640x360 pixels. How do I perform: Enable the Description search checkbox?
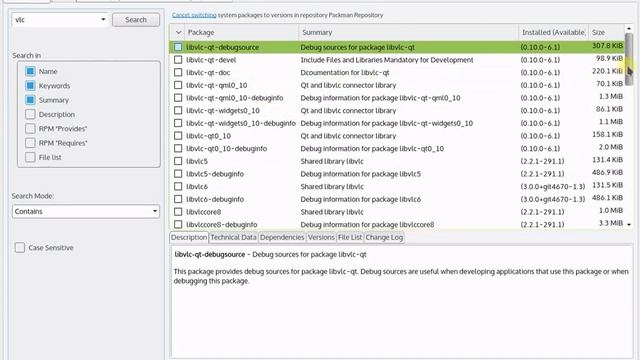click(x=30, y=114)
